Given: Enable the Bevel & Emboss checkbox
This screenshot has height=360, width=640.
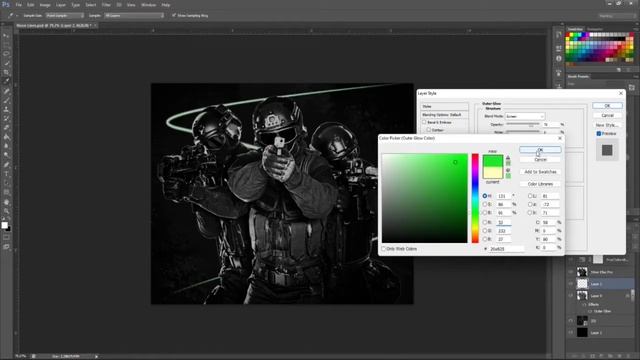Looking at the screenshot, I should click(424, 122).
